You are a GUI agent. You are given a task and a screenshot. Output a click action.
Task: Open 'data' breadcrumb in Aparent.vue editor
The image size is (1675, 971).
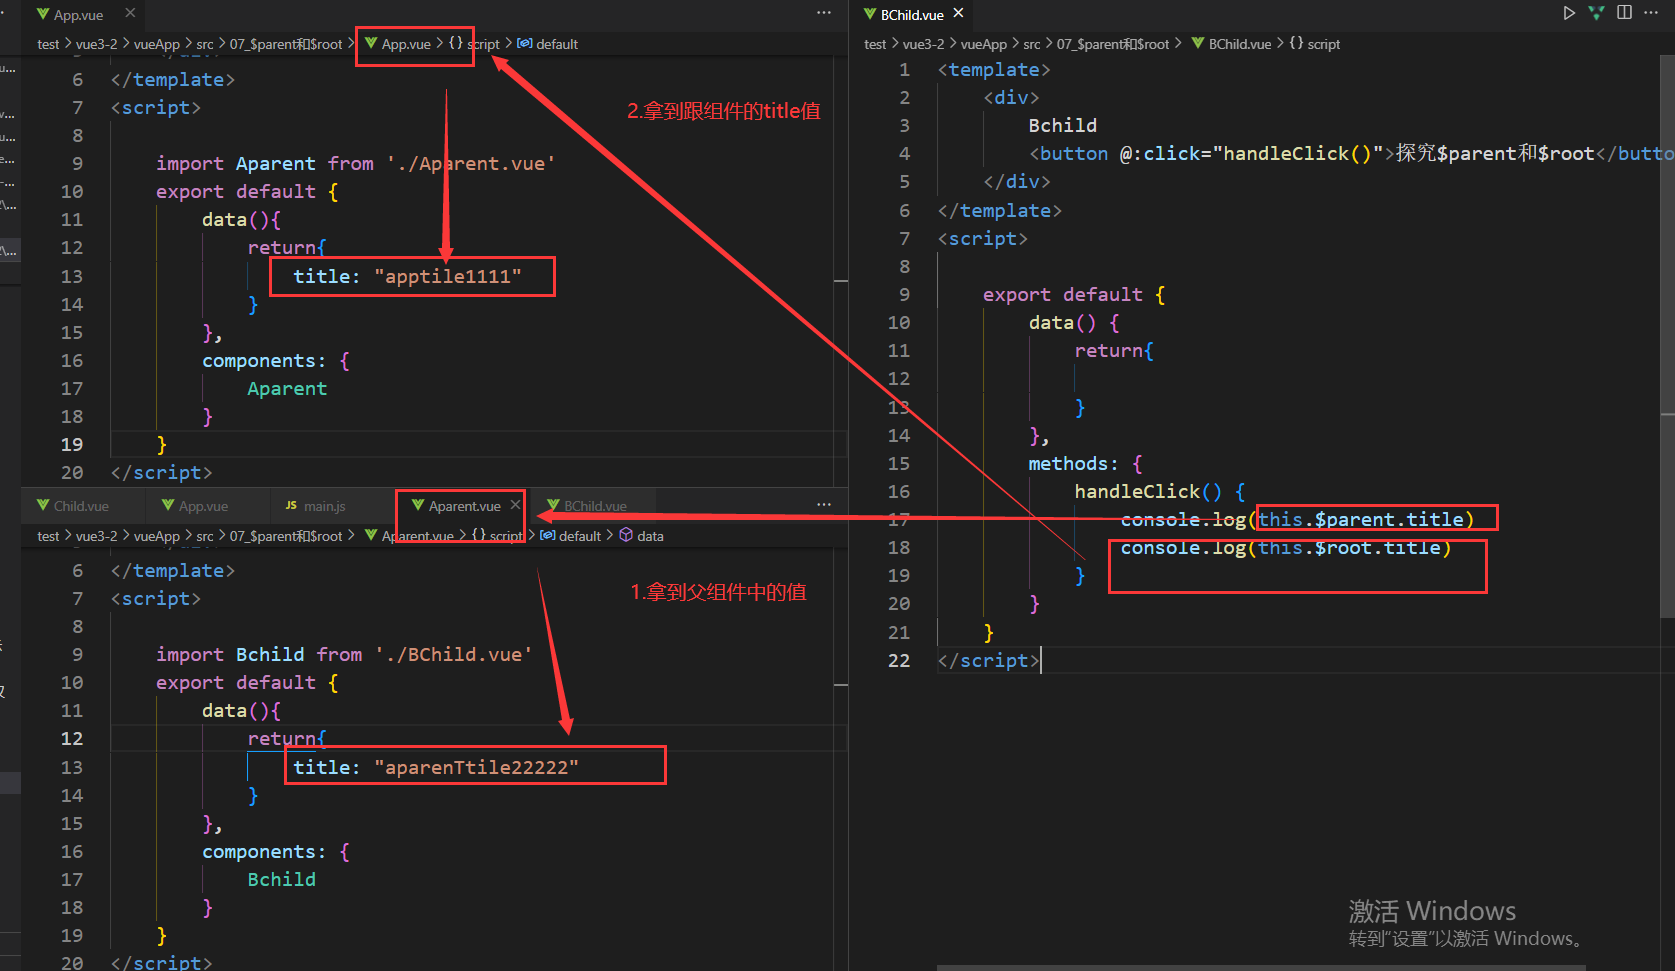[650, 536]
